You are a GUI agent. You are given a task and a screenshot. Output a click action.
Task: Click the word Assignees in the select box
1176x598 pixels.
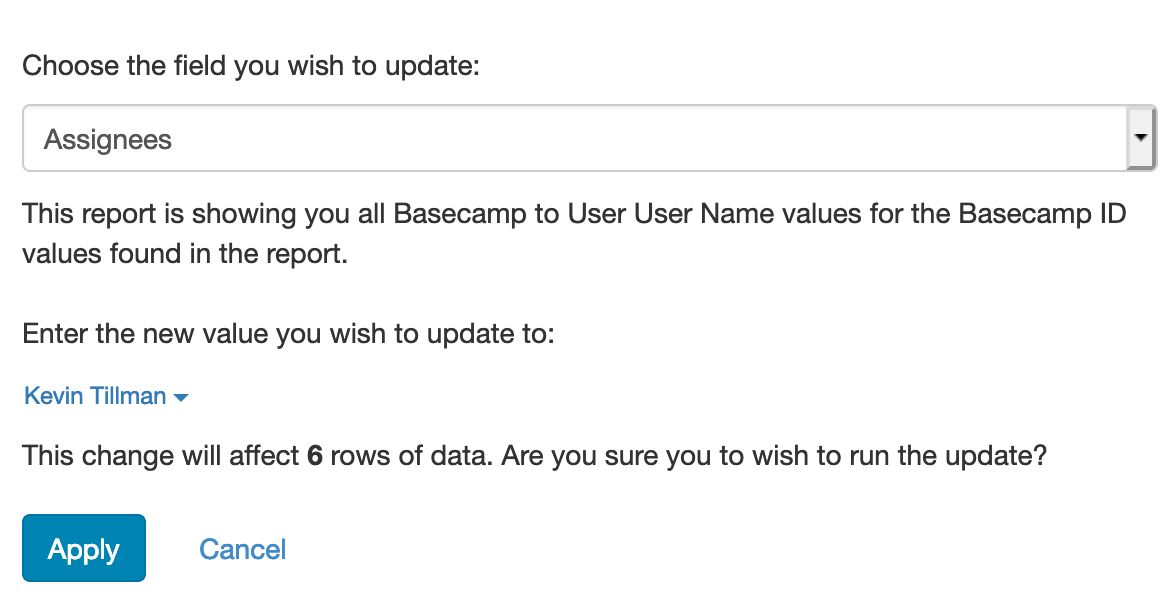(108, 139)
